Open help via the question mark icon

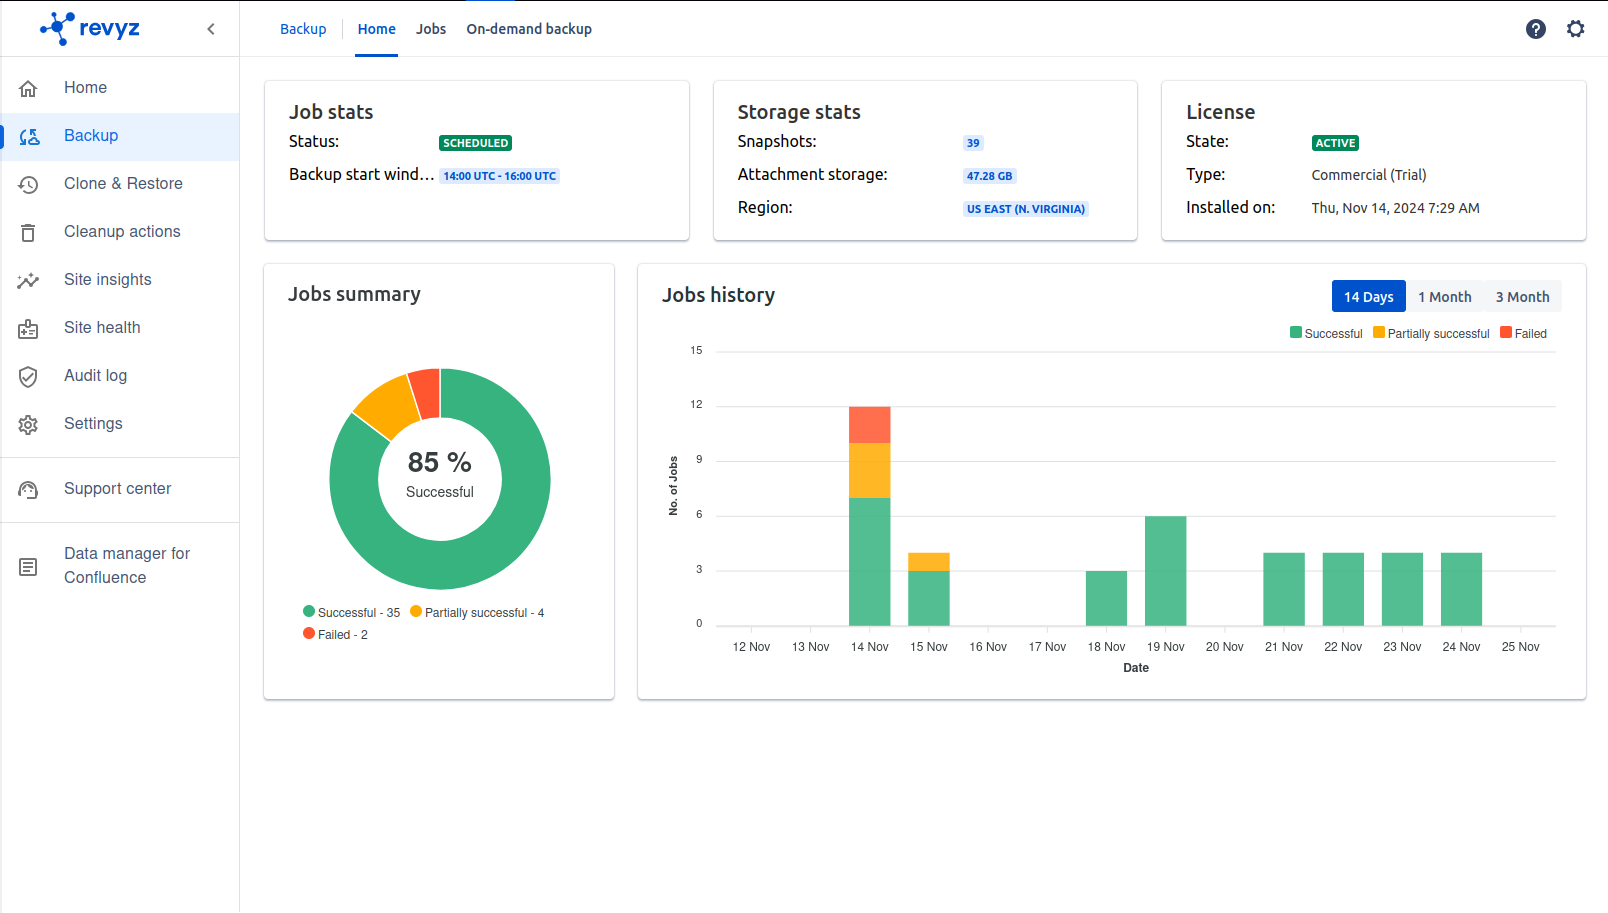(1536, 29)
